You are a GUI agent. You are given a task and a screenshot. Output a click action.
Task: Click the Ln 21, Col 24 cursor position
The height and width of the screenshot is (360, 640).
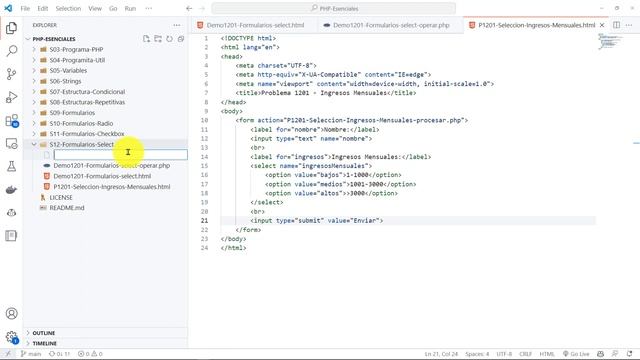(x=441, y=354)
